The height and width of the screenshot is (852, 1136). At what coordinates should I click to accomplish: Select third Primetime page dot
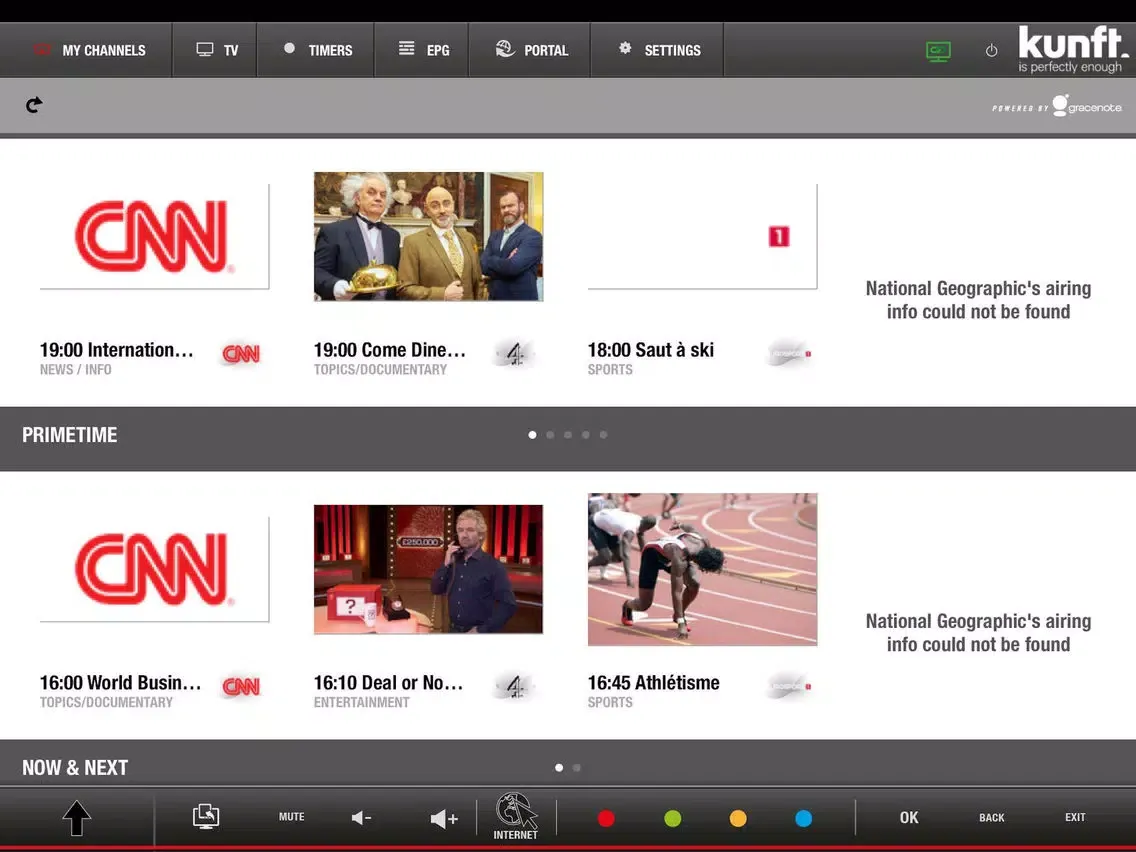(568, 435)
